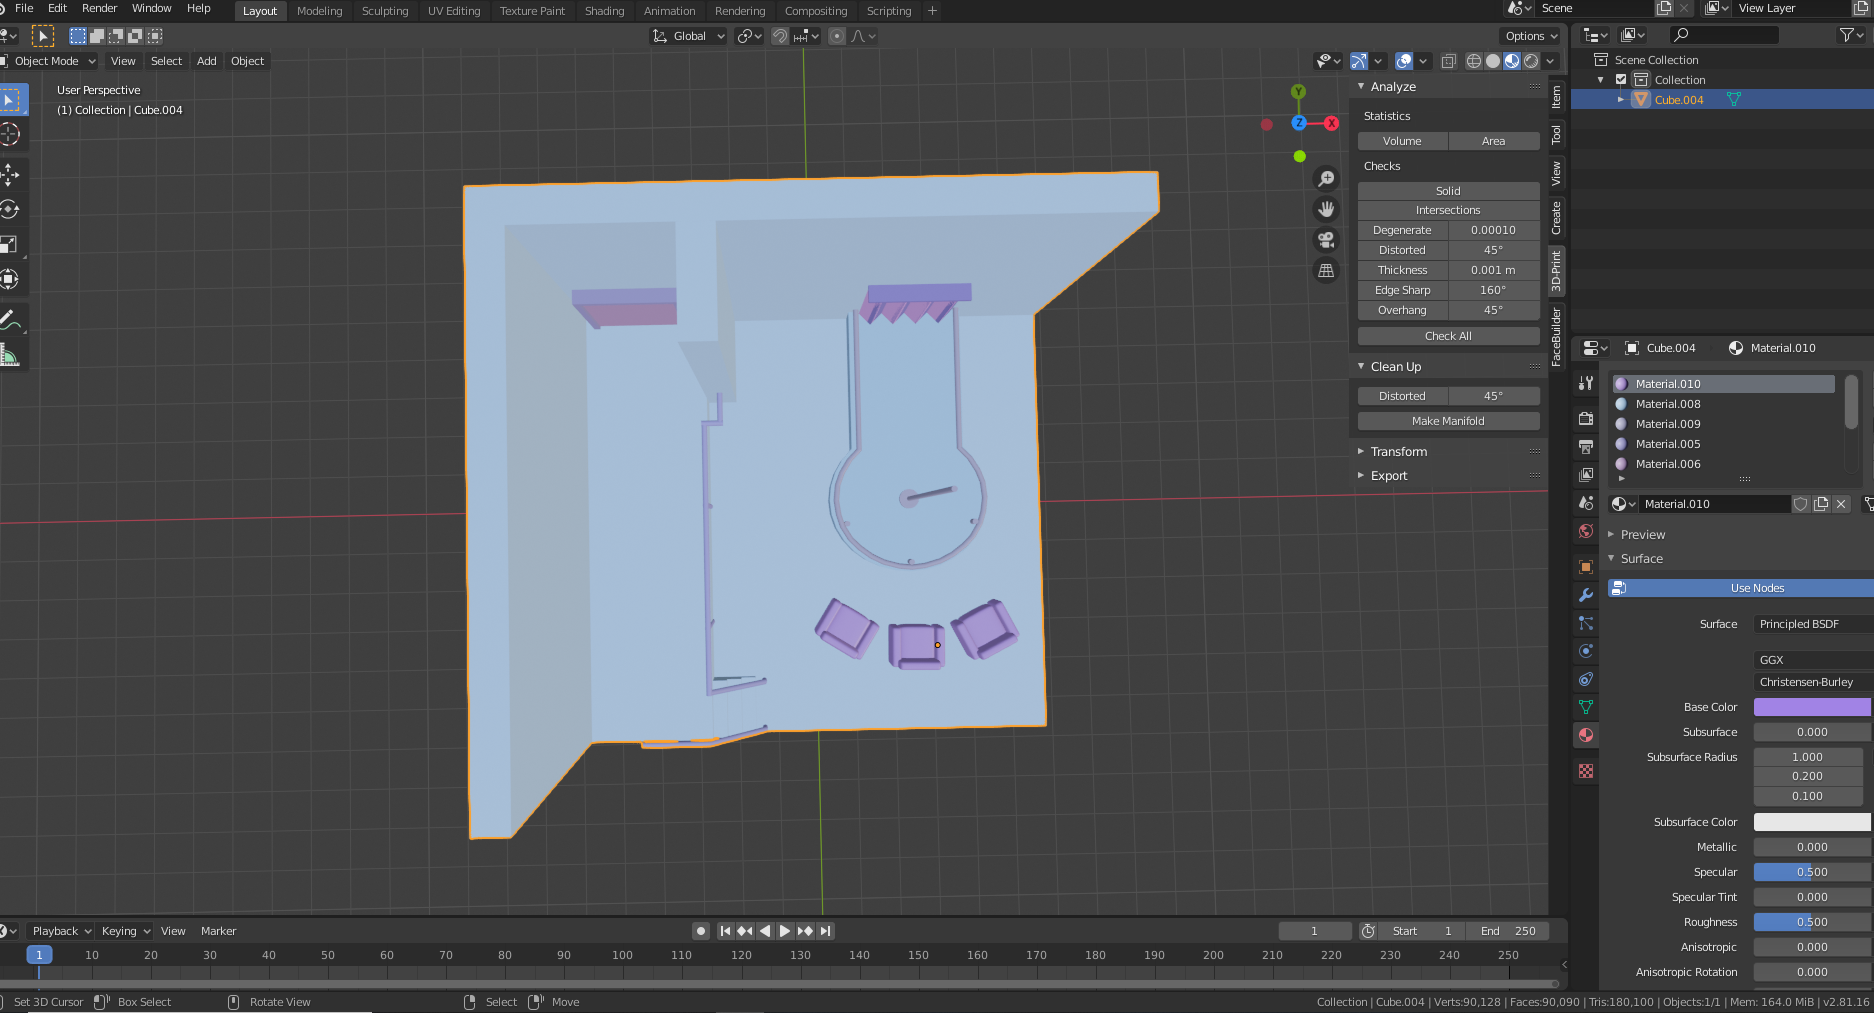The image size is (1874, 1013).
Task: Open the Render menu in the top bar
Action: point(99,8)
